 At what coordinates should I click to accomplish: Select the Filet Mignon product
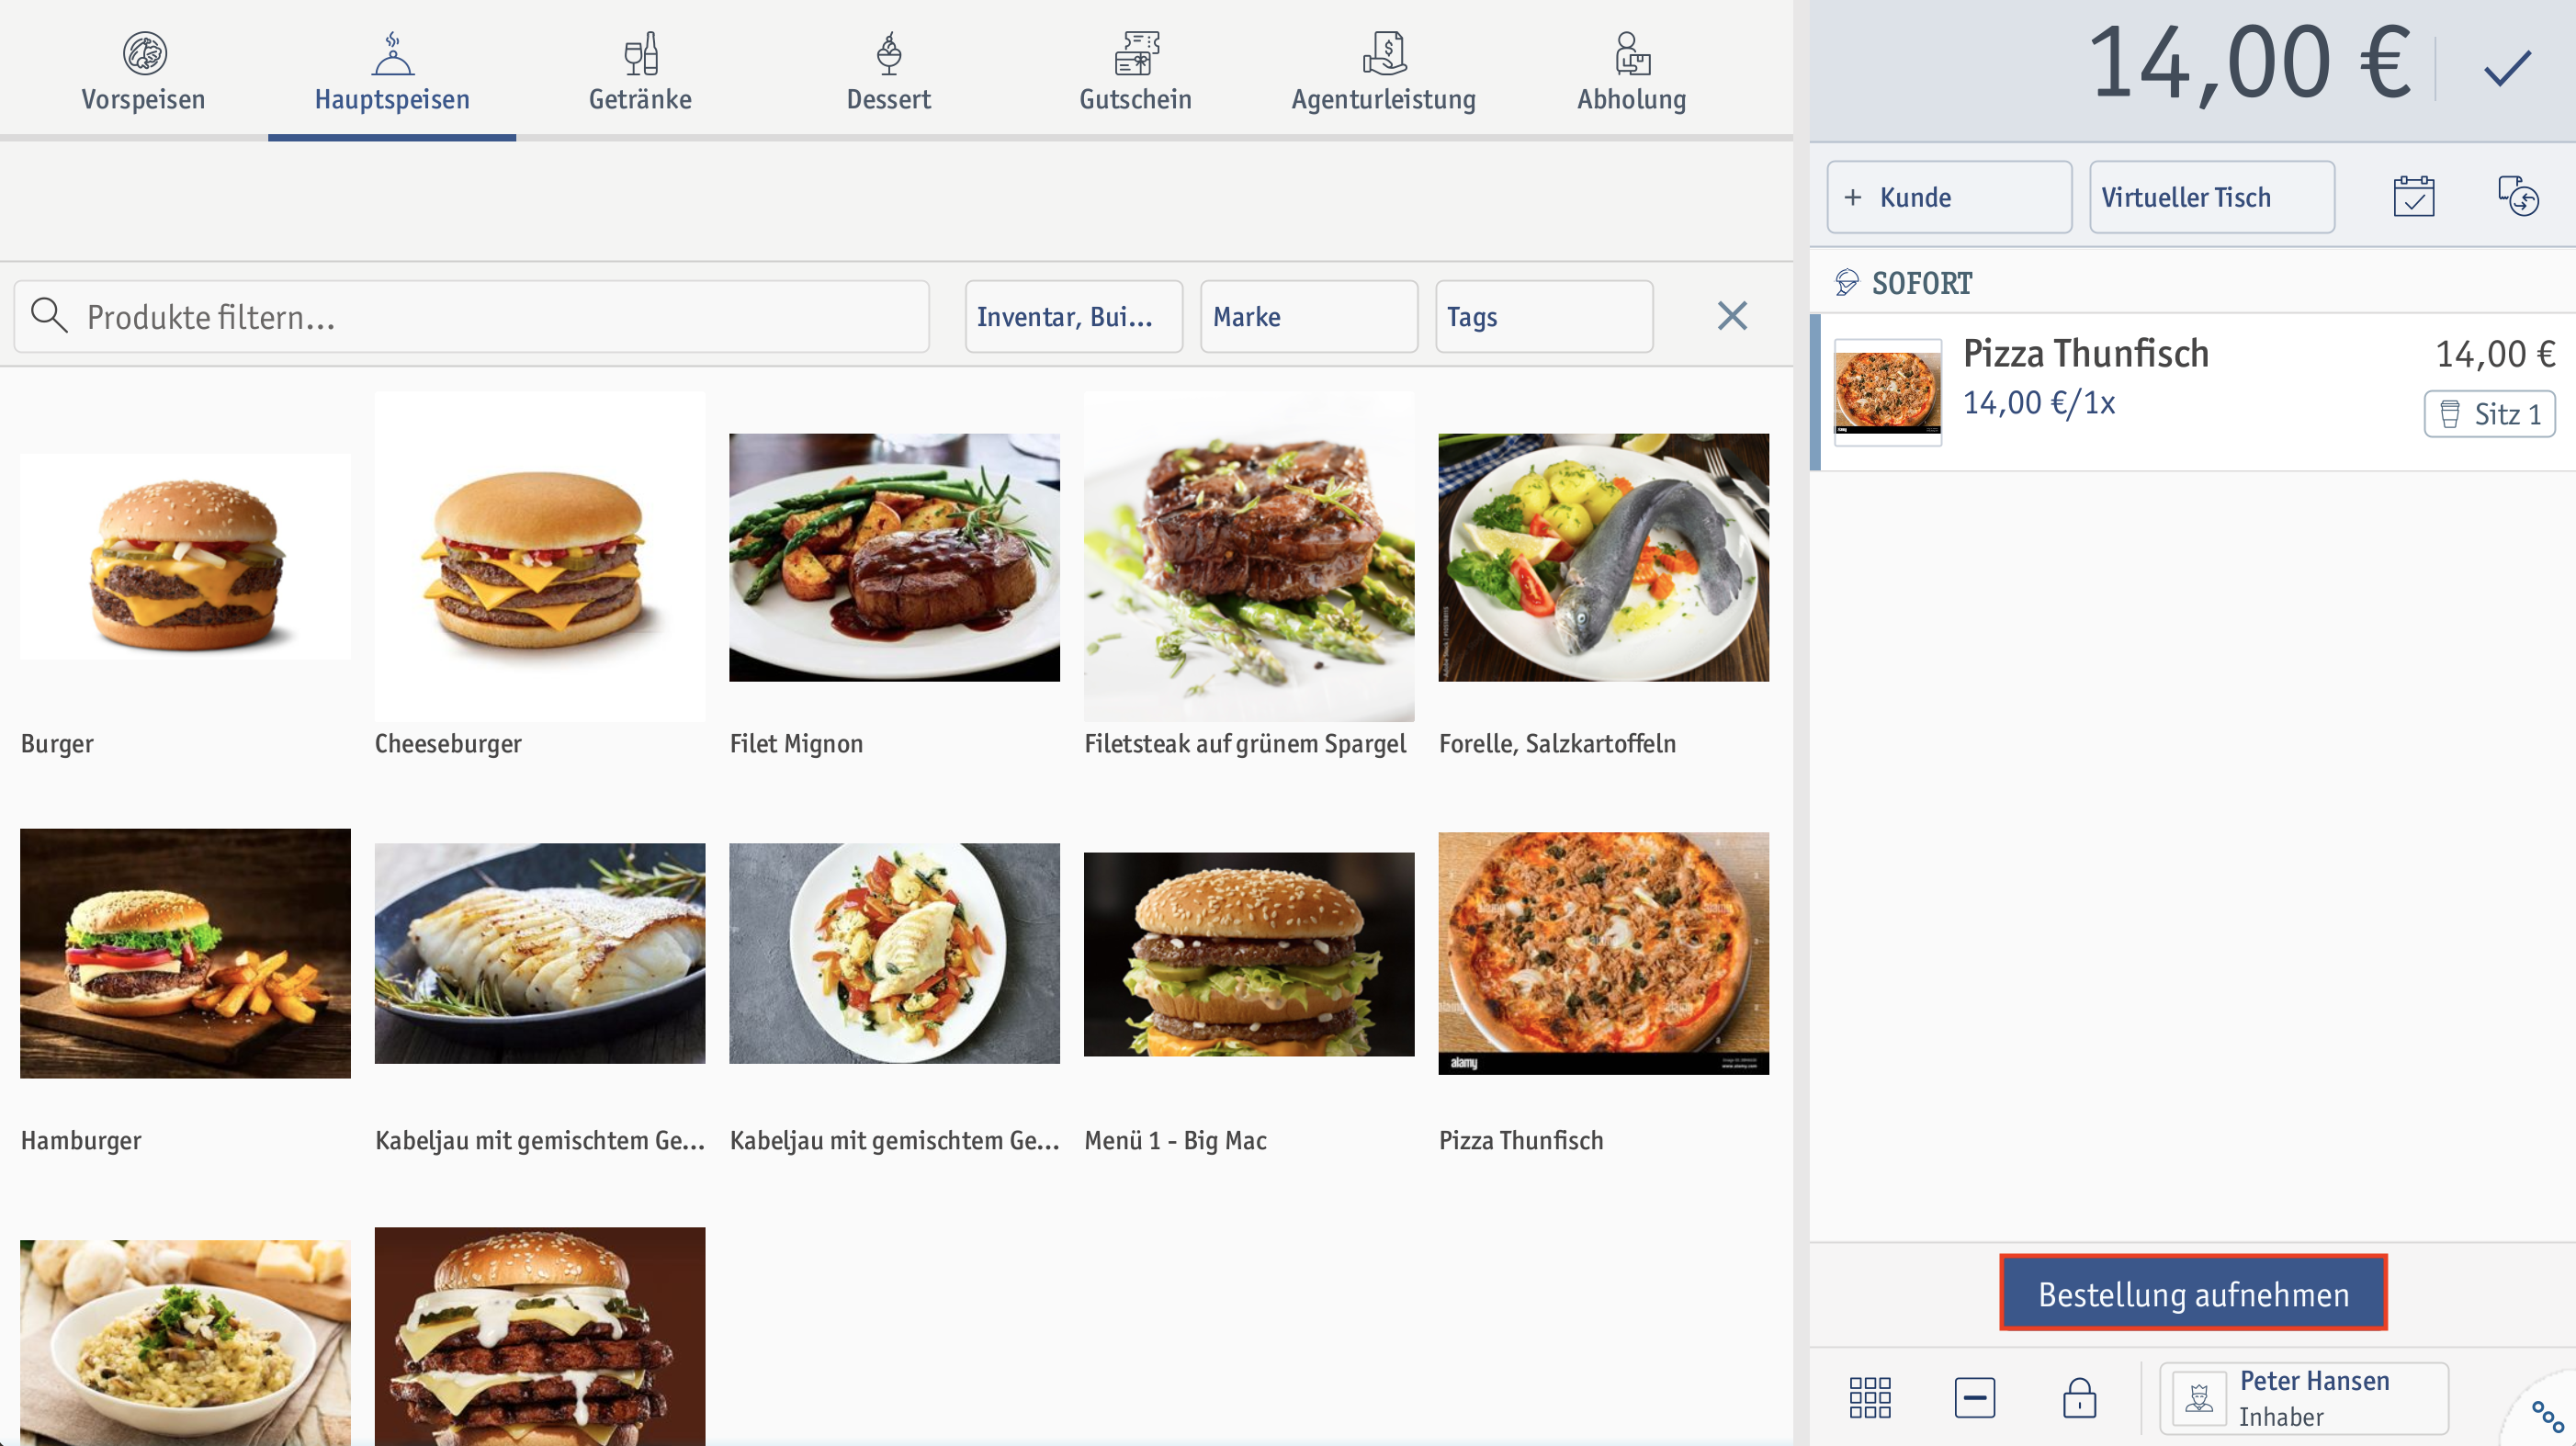pyautogui.click(x=894, y=557)
